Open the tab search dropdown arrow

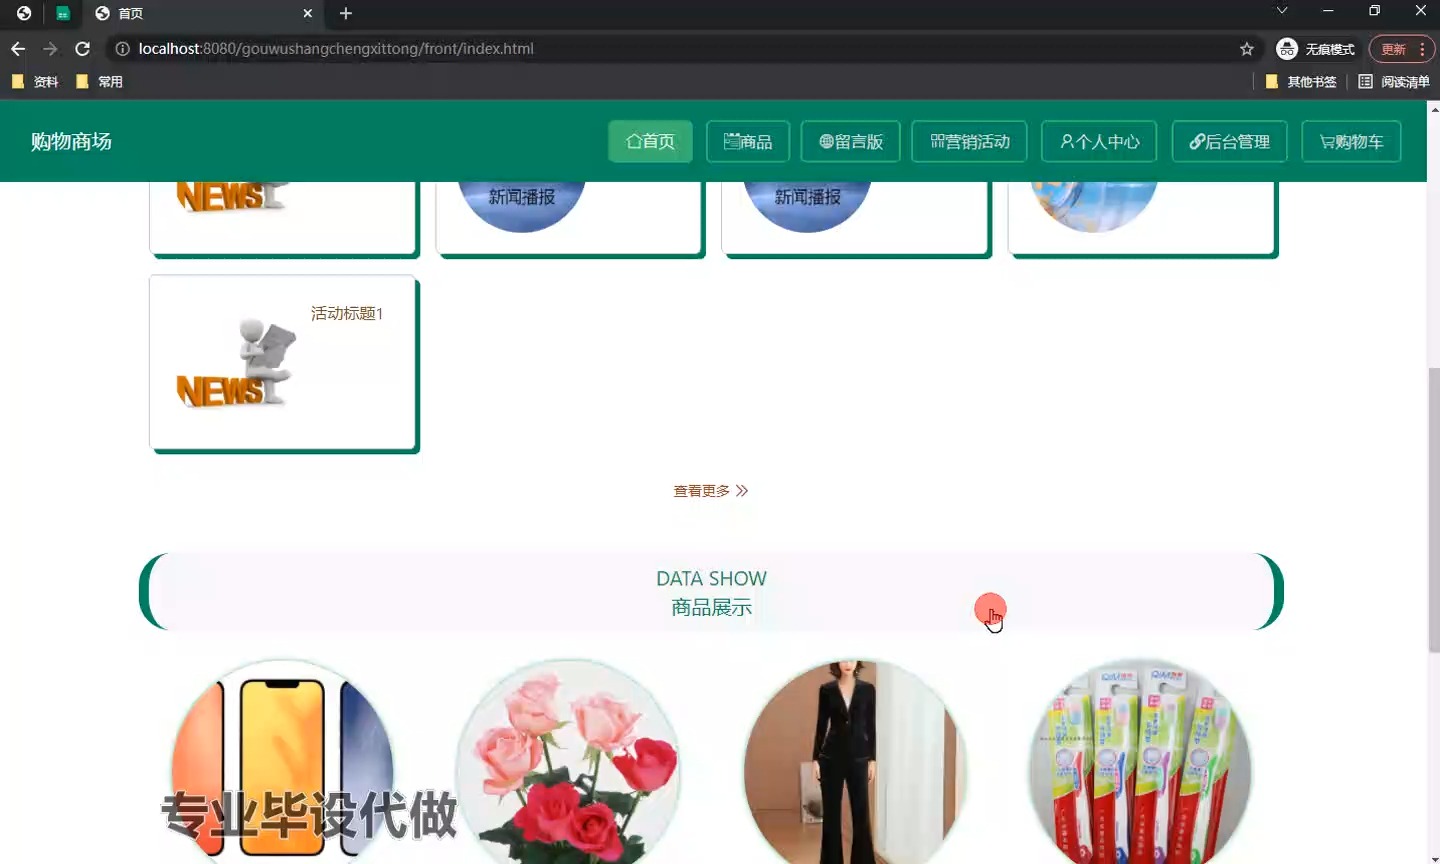[1282, 11]
